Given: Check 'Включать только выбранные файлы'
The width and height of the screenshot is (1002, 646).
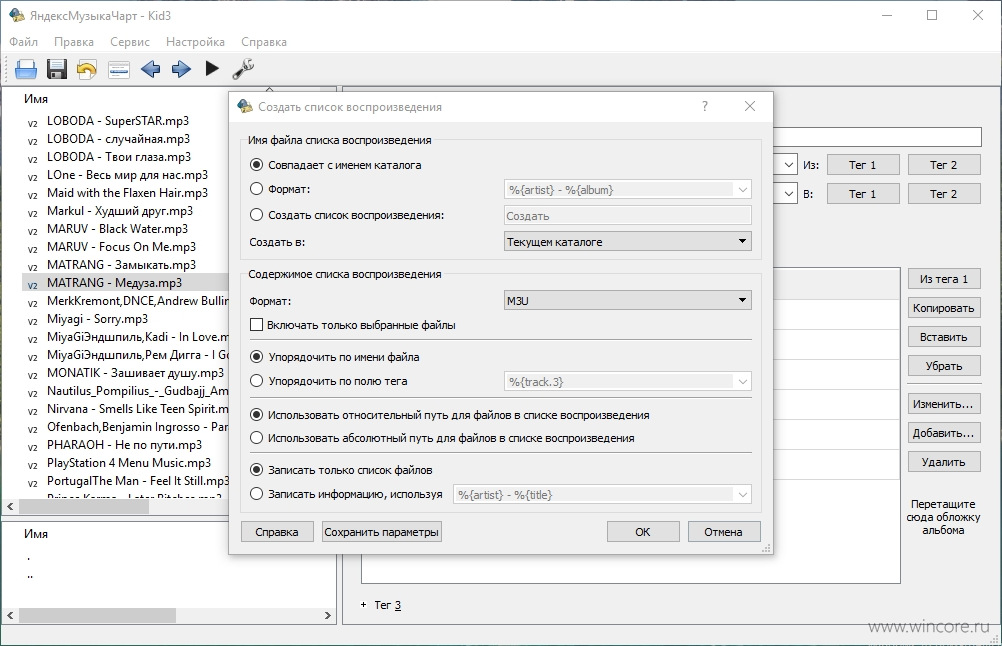Looking at the screenshot, I should 256,325.
